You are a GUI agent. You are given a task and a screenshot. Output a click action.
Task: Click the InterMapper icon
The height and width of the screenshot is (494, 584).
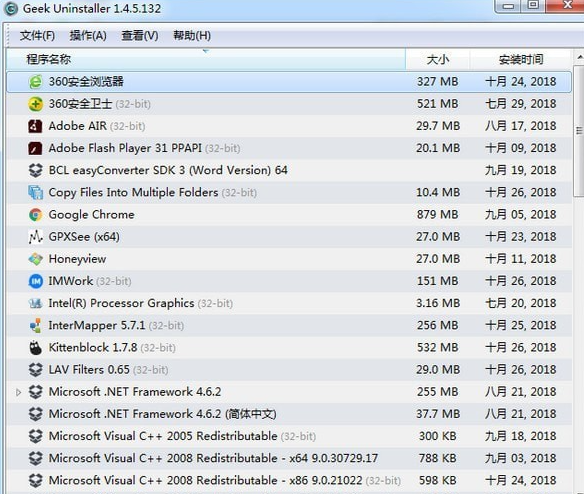pyautogui.click(x=36, y=326)
